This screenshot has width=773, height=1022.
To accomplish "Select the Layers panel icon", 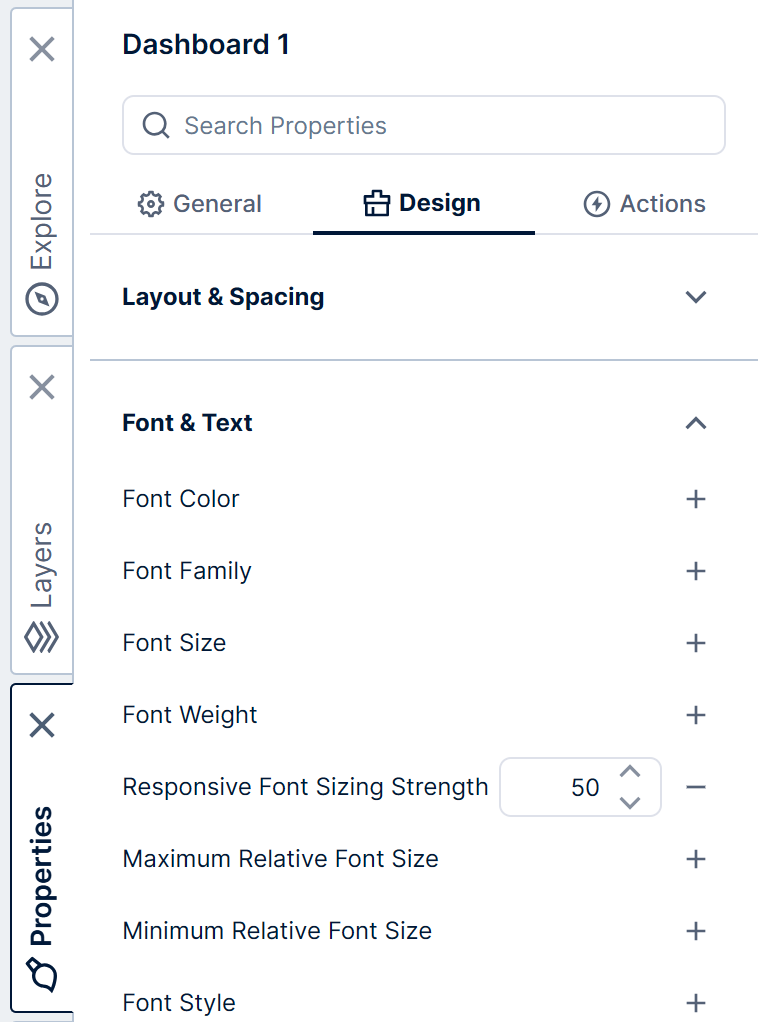I will point(42,637).
